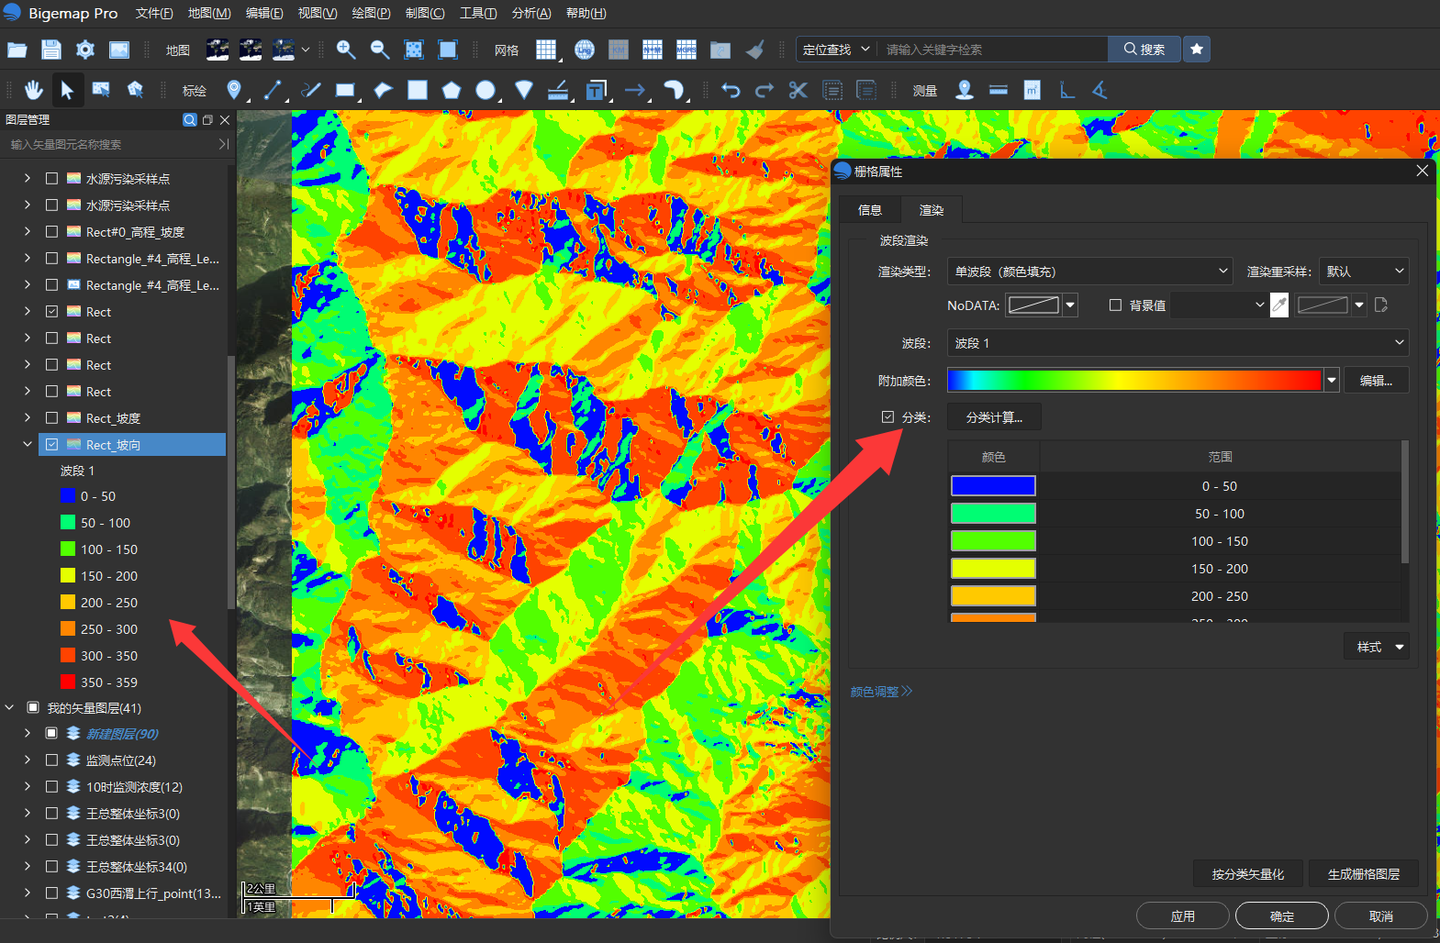Toggle the 新建图层(90) layer checkbox

[x=52, y=733]
